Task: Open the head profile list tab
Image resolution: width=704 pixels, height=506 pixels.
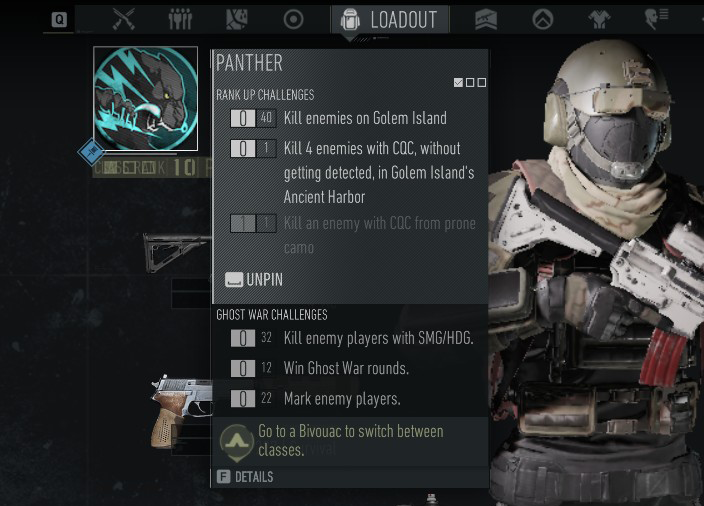Action: [x=656, y=19]
